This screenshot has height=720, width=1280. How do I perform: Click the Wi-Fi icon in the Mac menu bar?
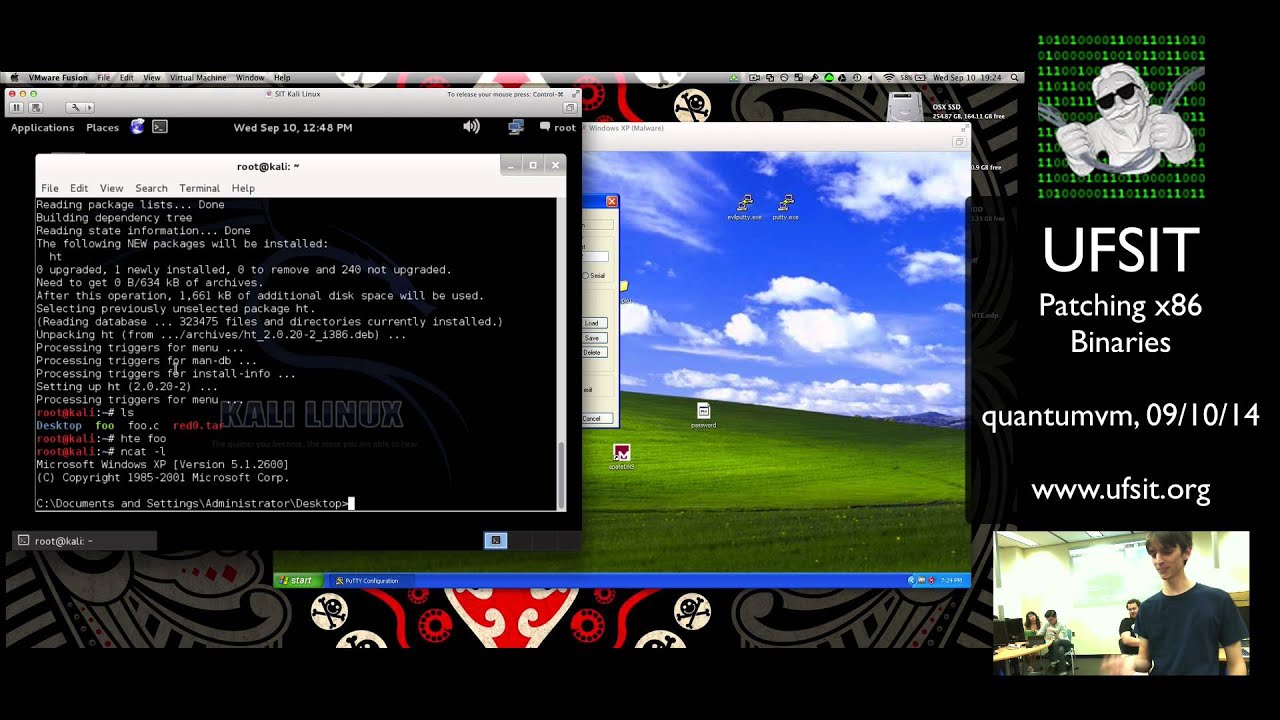click(x=889, y=78)
